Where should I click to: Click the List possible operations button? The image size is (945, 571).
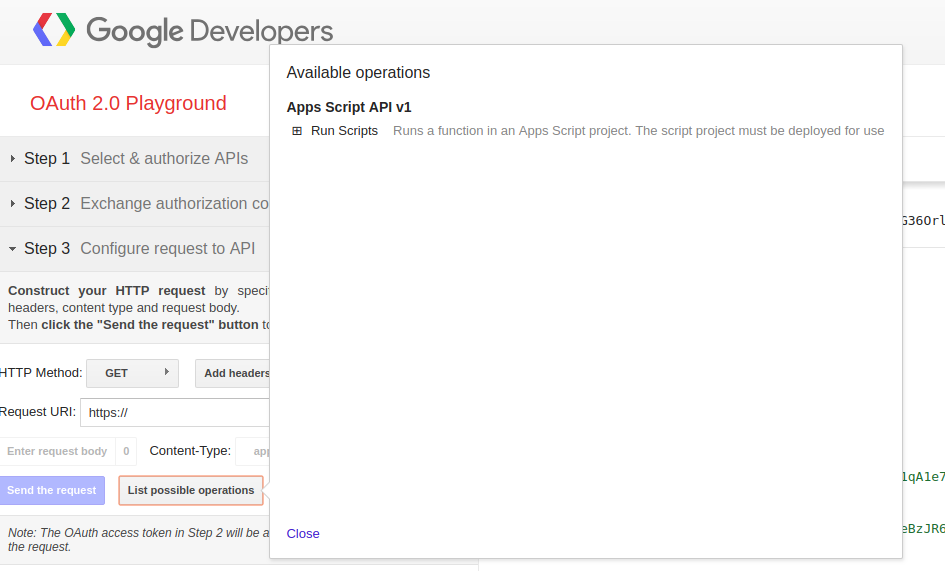coord(191,490)
